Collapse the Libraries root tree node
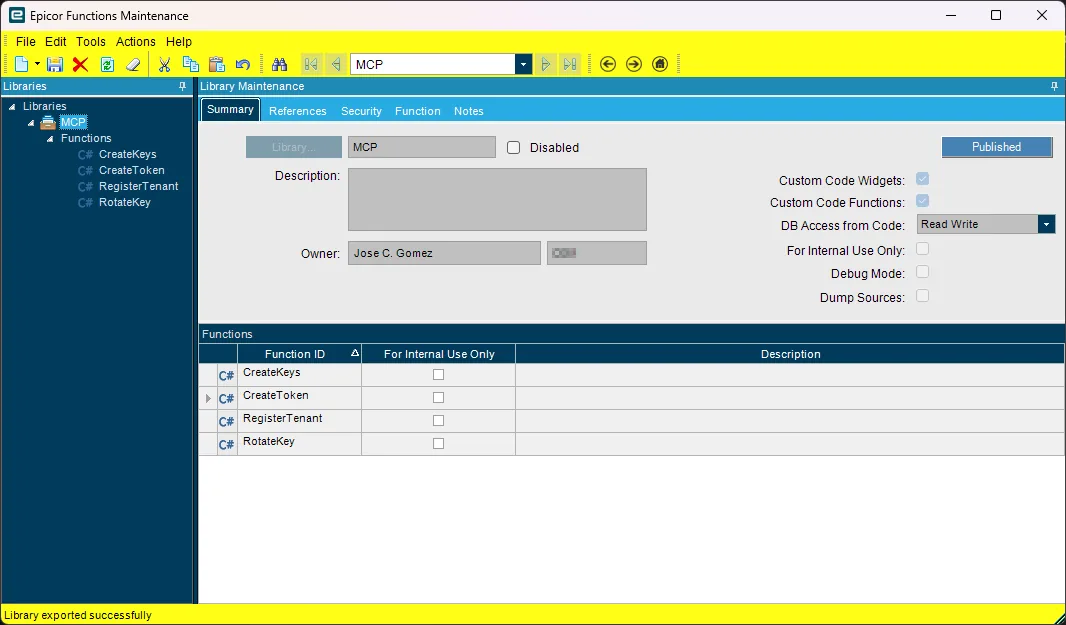Image resolution: width=1066 pixels, height=625 pixels. pyautogui.click(x=12, y=107)
